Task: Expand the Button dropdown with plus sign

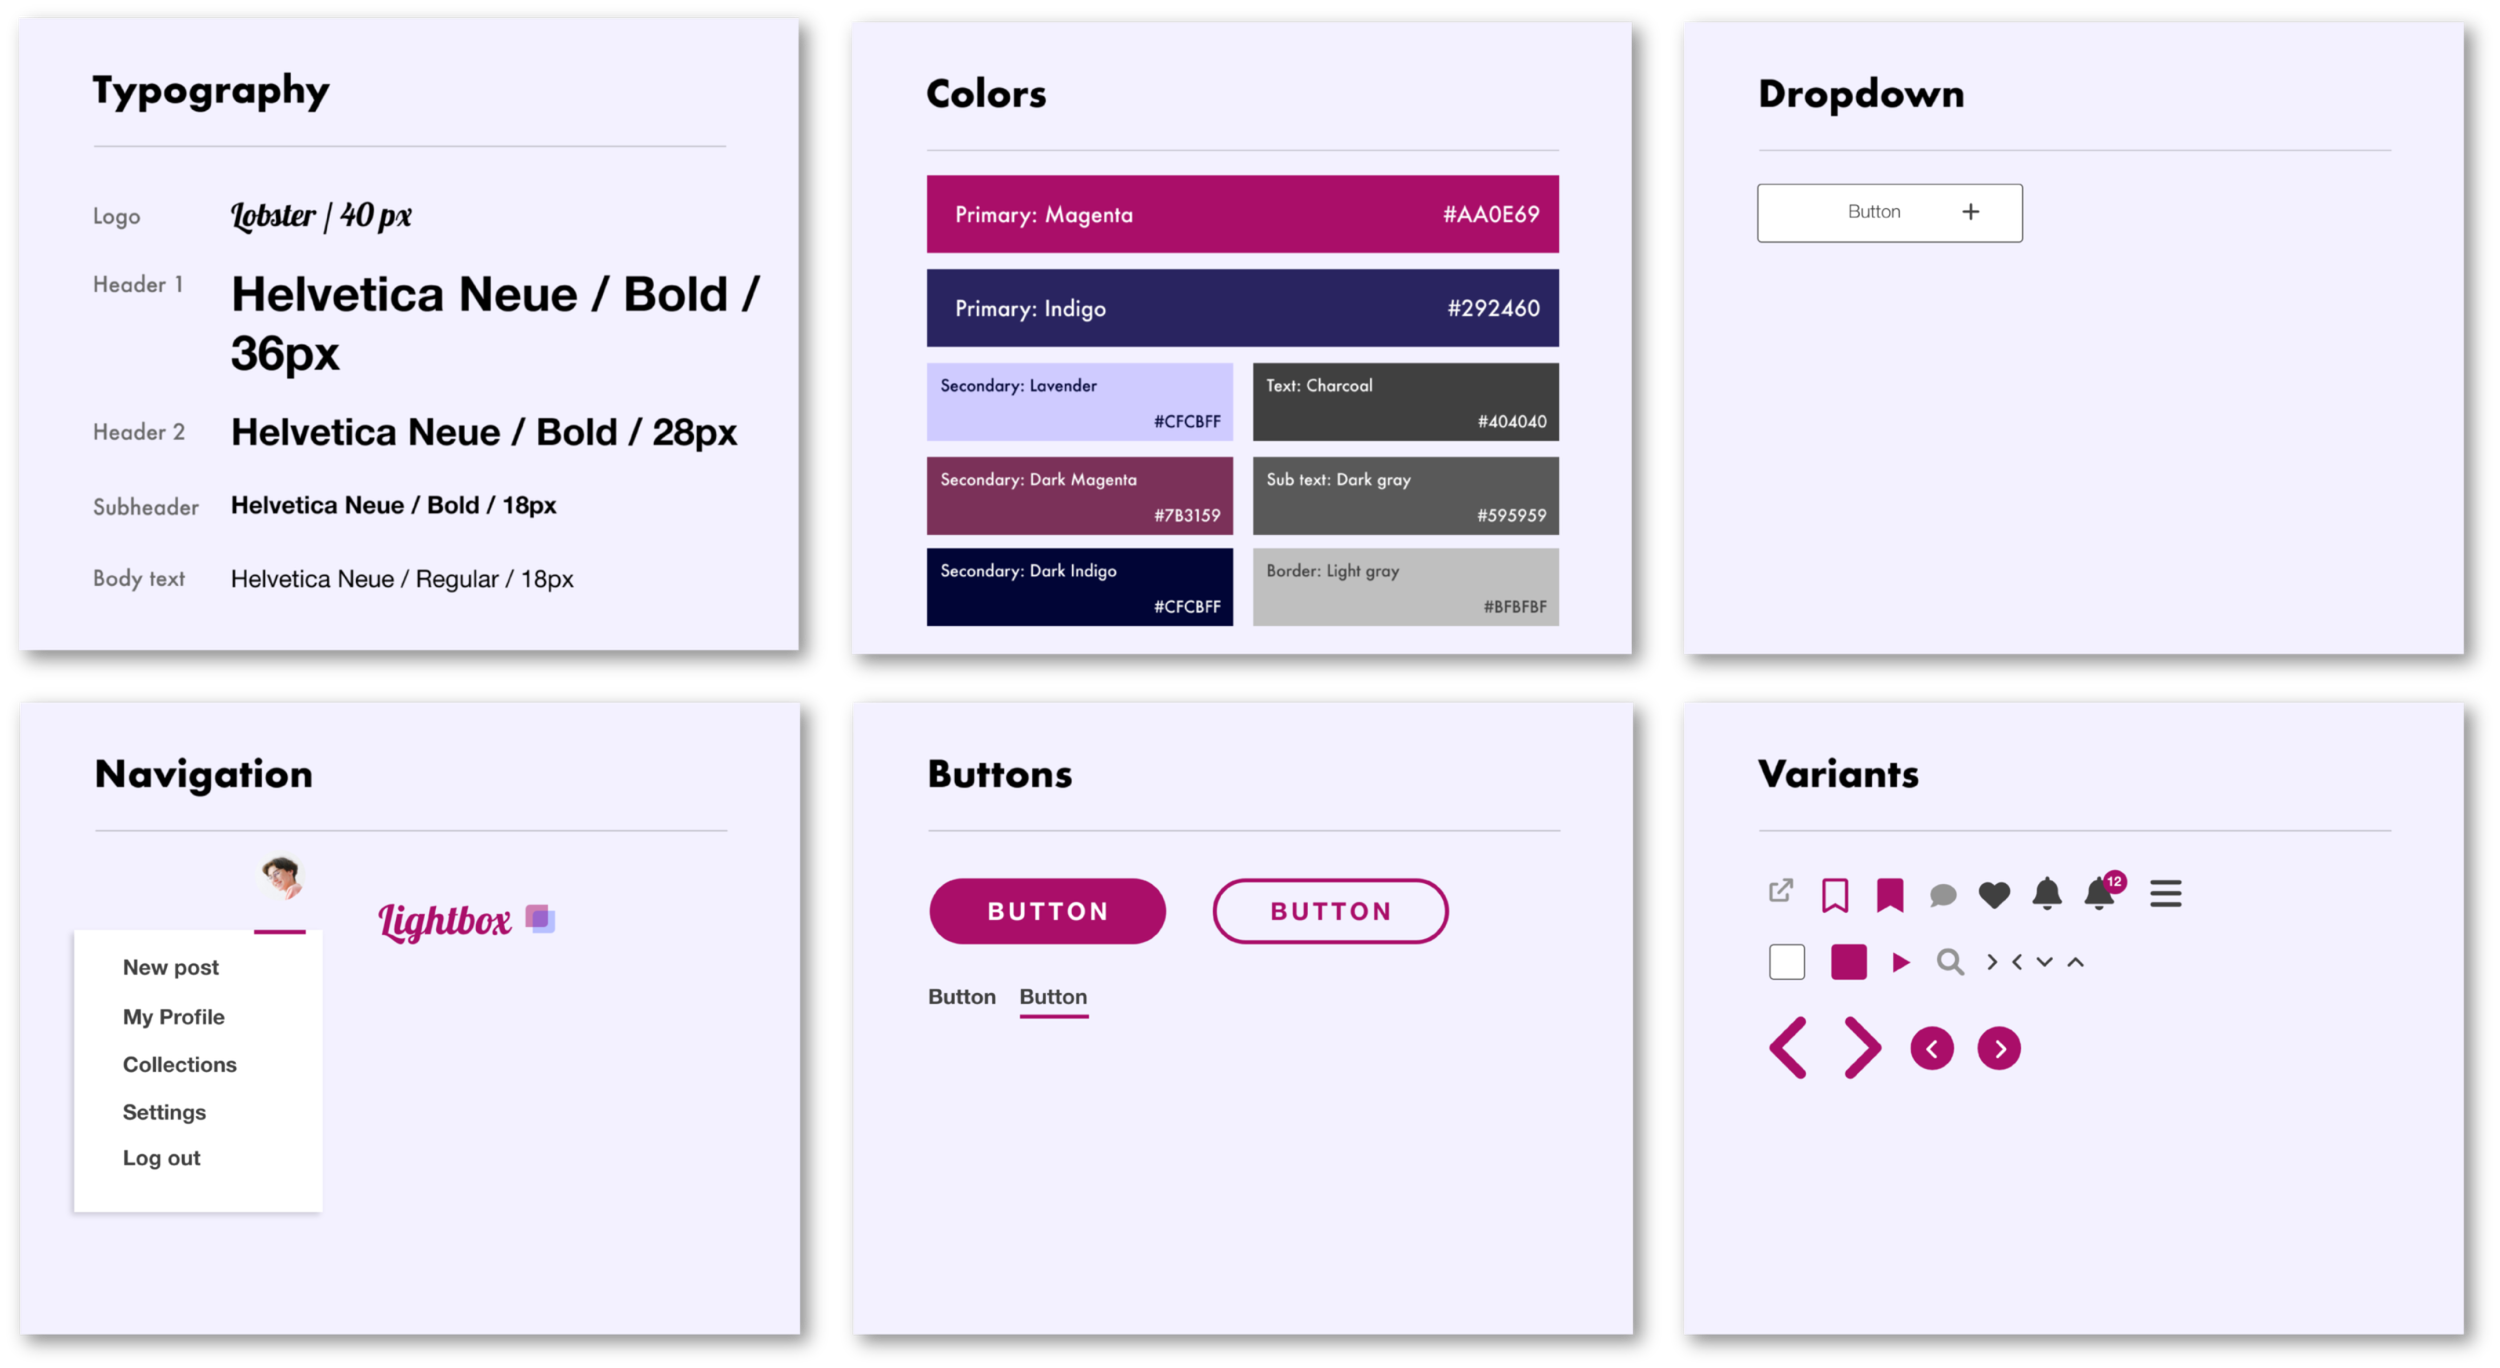Action: coord(1890,213)
